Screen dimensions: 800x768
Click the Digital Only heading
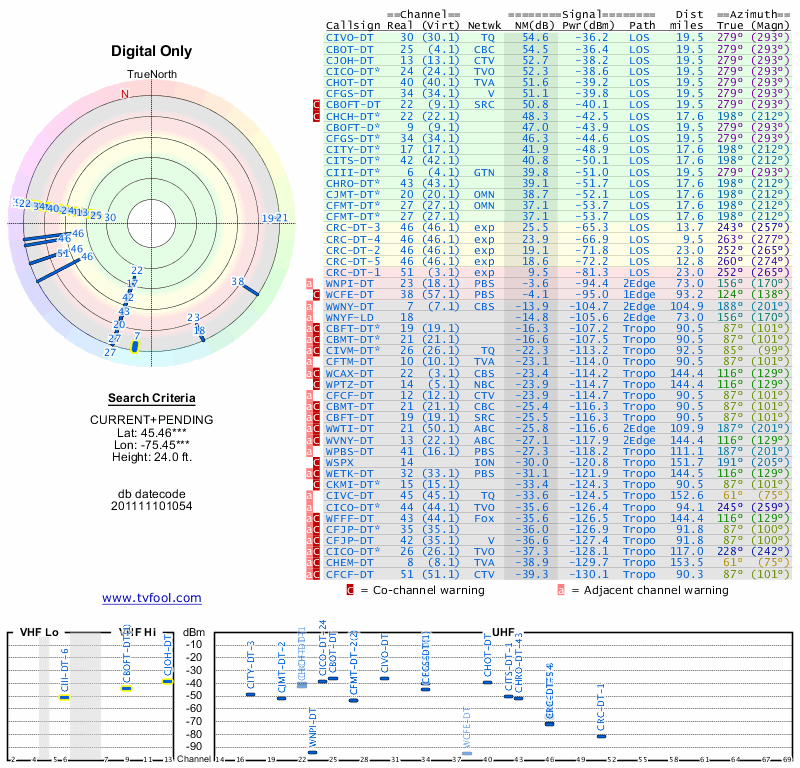[152, 51]
